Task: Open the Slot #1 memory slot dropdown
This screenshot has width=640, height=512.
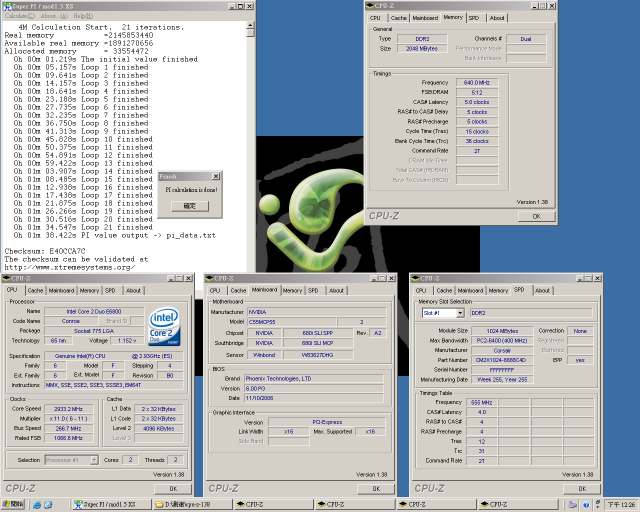Action: point(460,313)
